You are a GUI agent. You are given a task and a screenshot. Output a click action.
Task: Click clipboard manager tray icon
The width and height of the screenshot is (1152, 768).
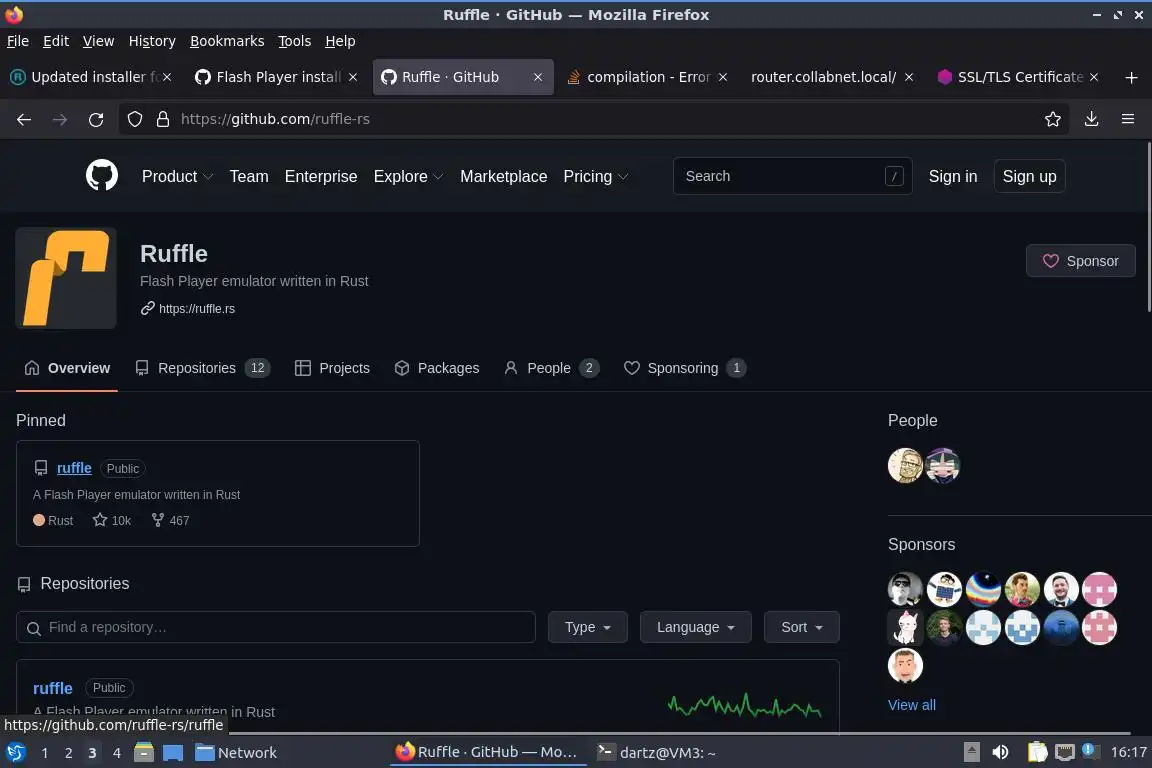[x=1037, y=753]
